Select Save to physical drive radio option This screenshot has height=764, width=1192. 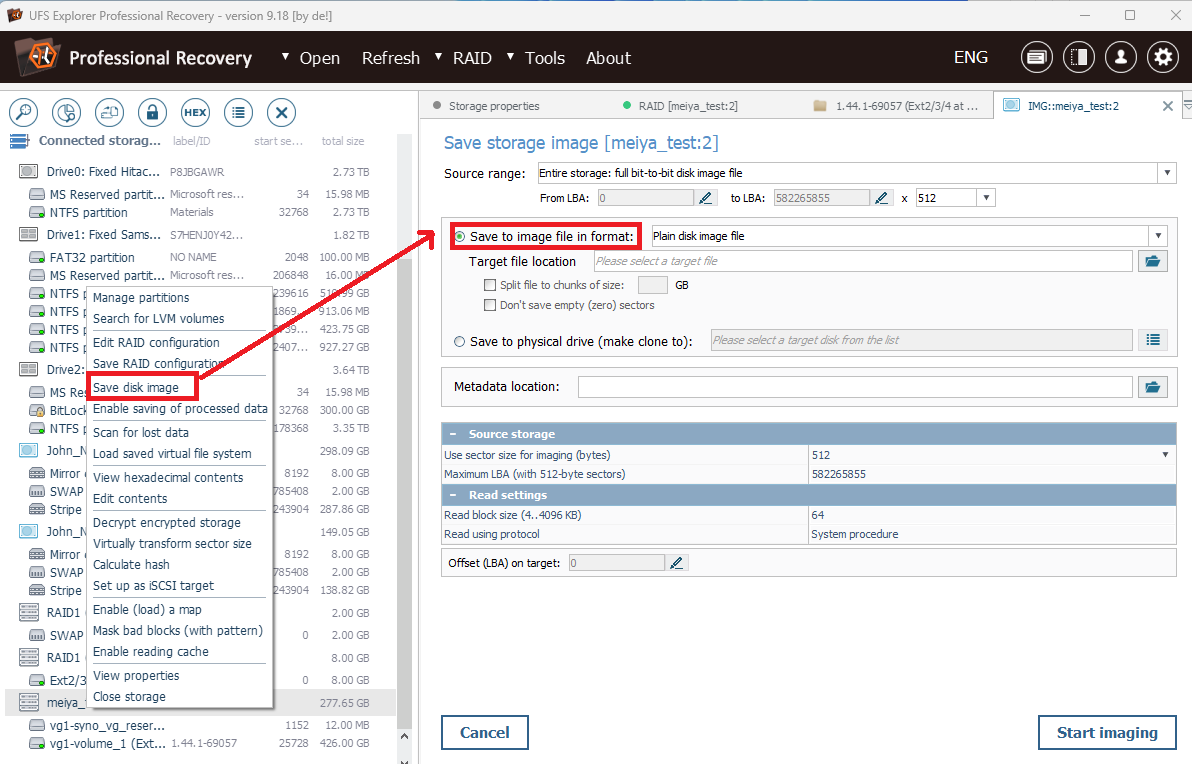click(460, 341)
